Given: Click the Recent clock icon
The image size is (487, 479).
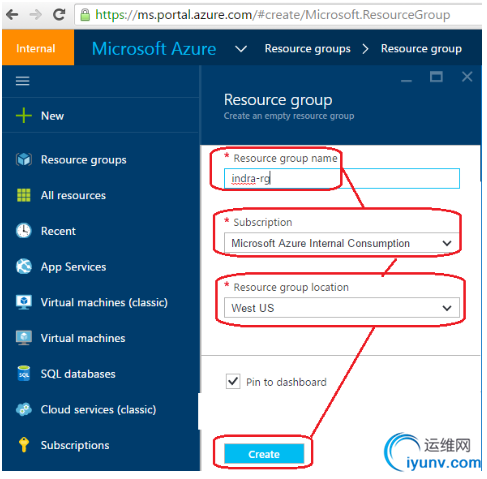Looking at the screenshot, I should pyautogui.click(x=24, y=231).
